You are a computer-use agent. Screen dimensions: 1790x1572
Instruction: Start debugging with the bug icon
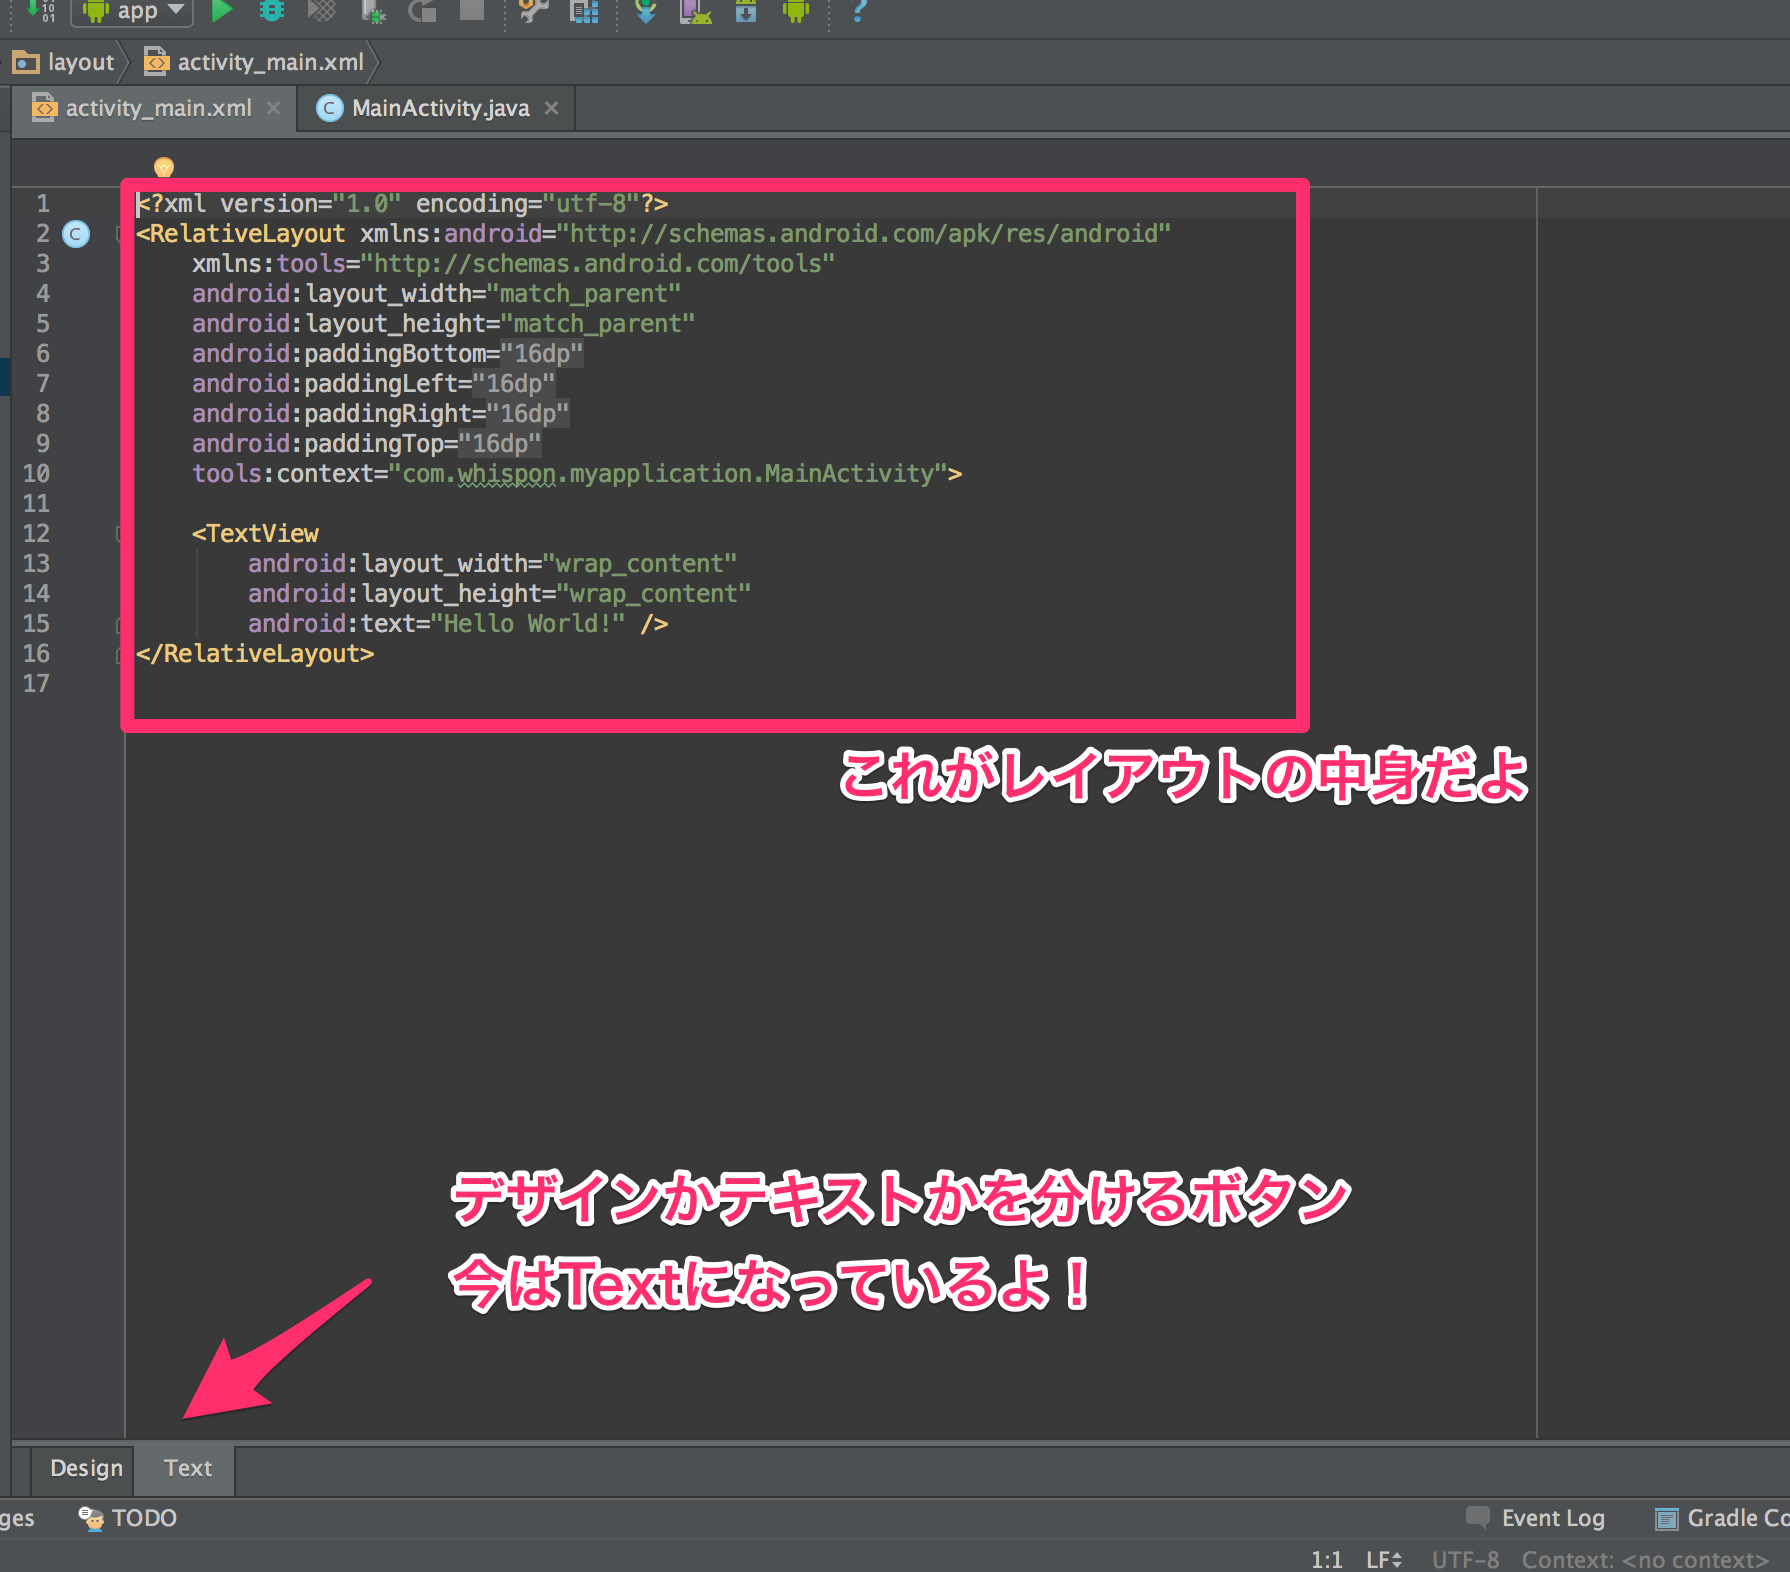point(271,10)
